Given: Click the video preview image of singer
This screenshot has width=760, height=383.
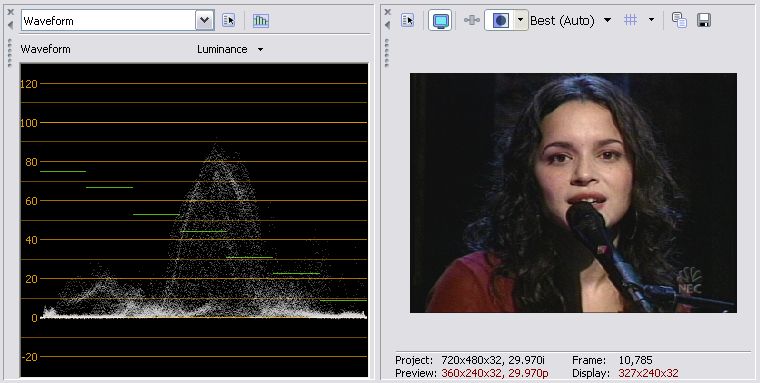Looking at the screenshot, I should 573,193.
